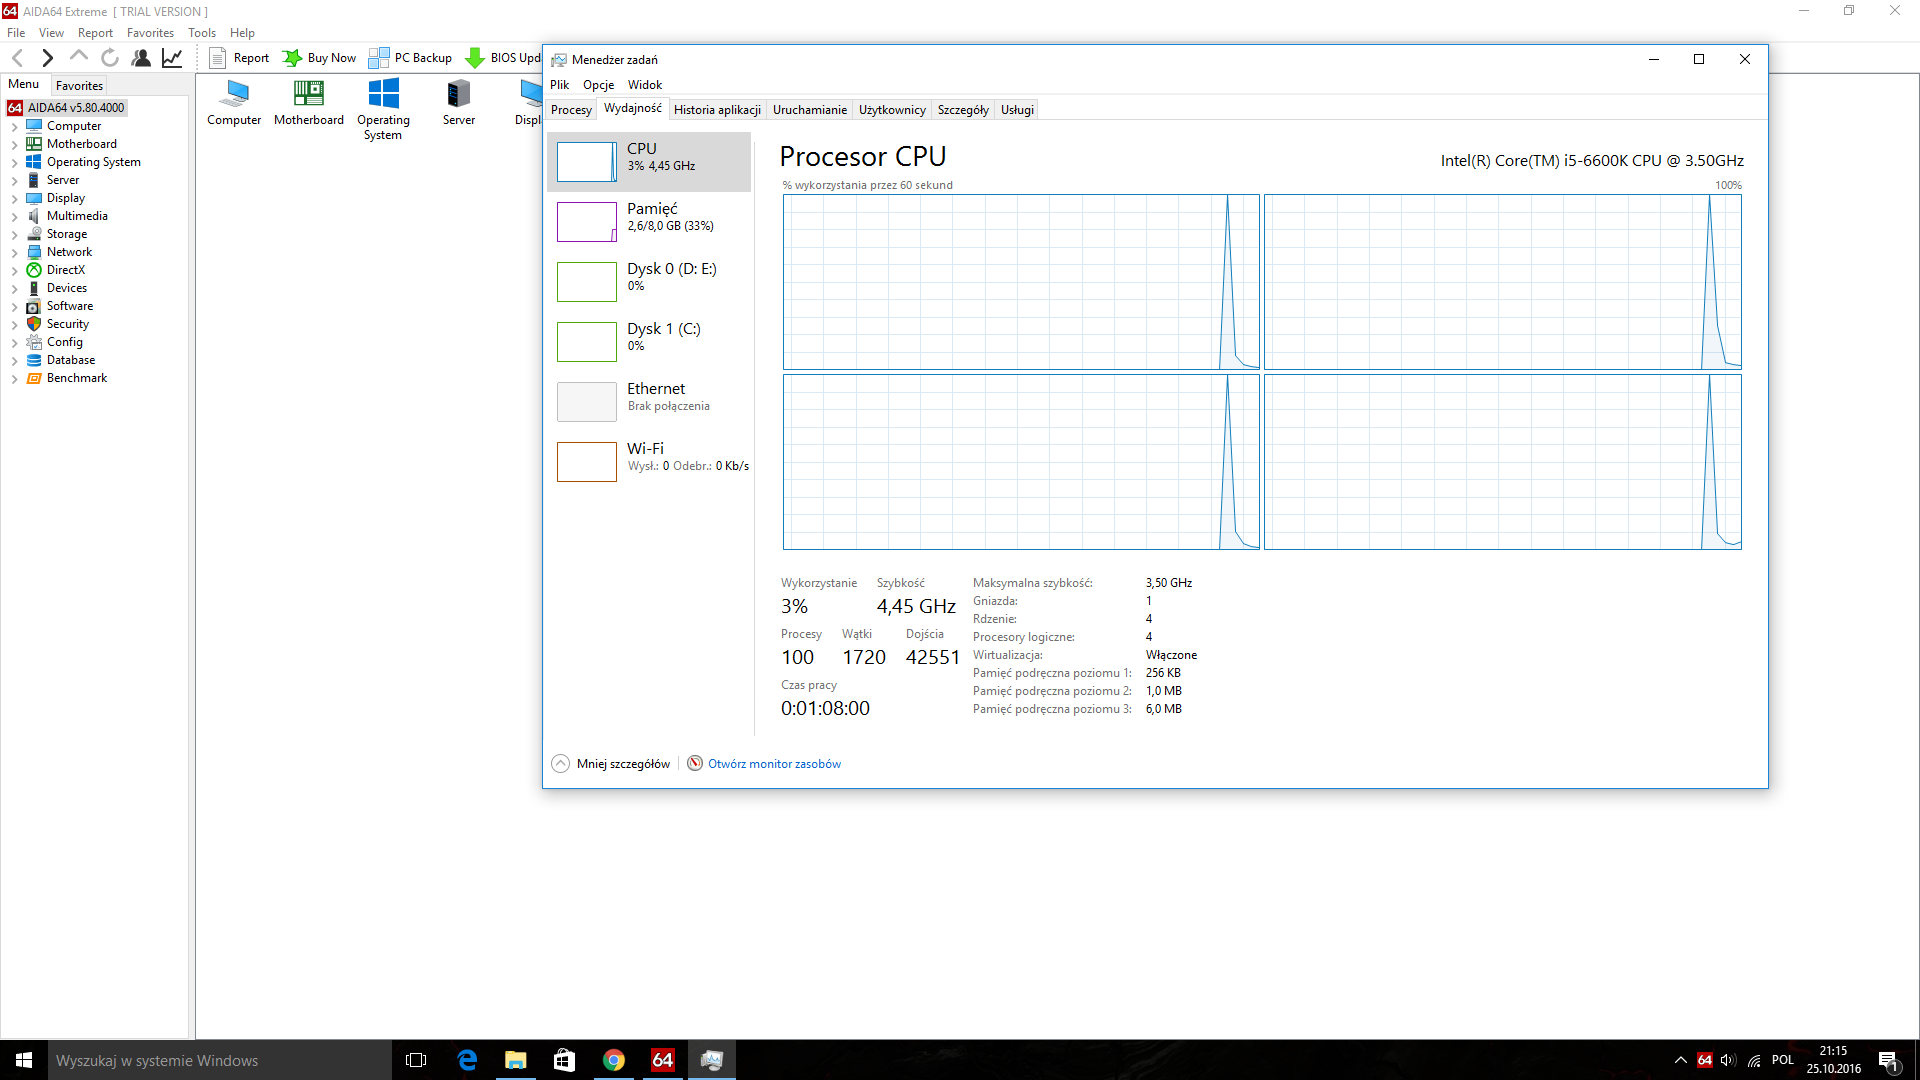Click the Windows search input box

(220, 1060)
